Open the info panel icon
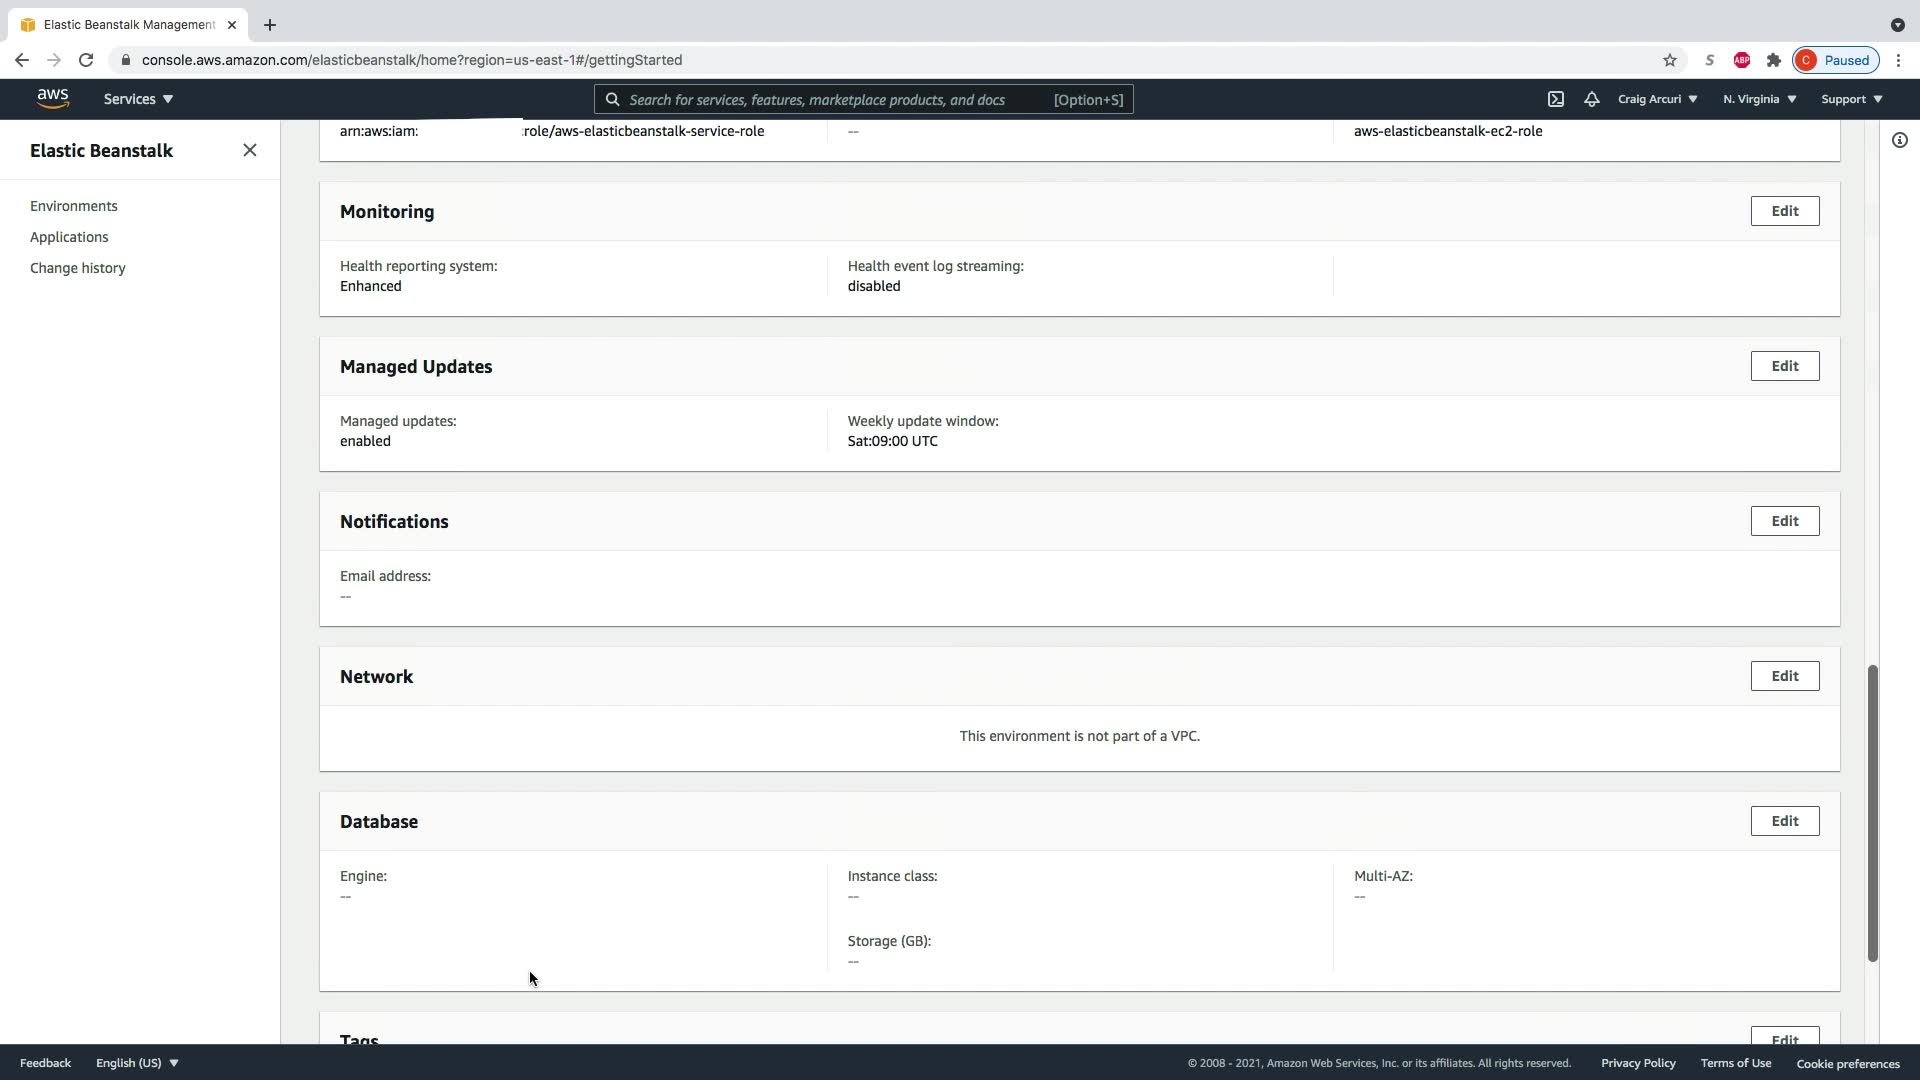 pyautogui.click(x=1899, y=140)
